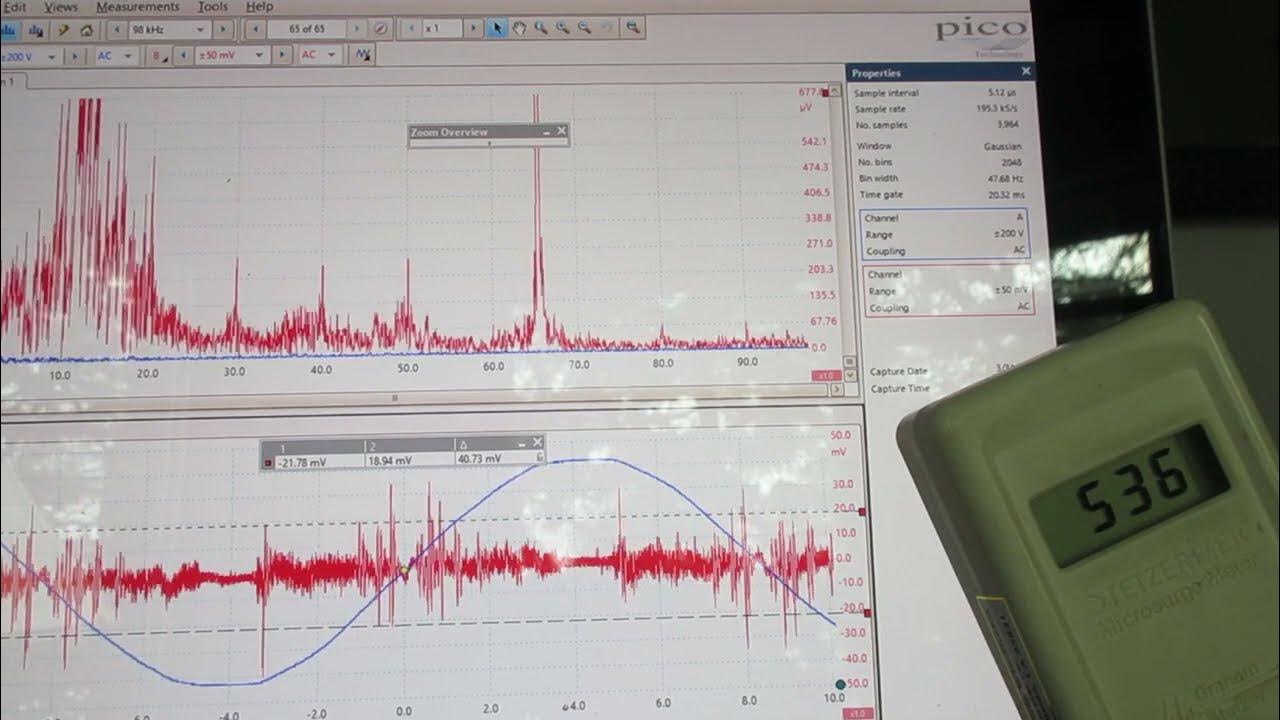
Task: Switch to spectrum mode icon
Action: pyautogui.click(x=7, y=30)
